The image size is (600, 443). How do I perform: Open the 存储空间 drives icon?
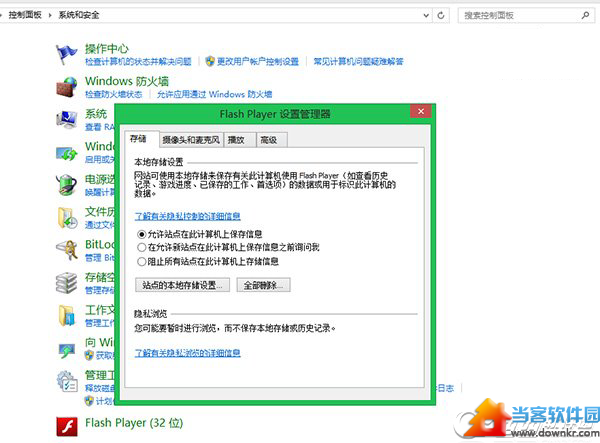pyautogui.click(x=67, y=283)
